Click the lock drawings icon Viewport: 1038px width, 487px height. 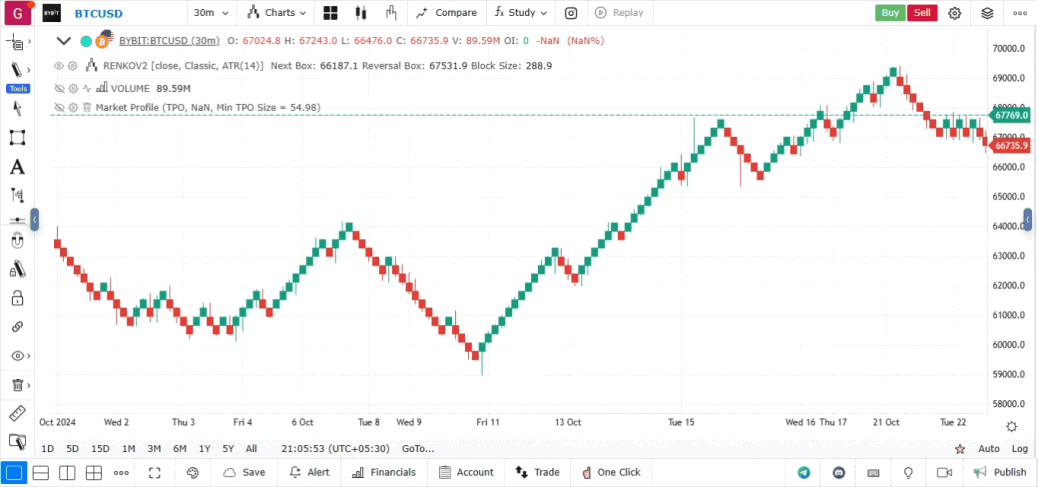point(17,298)
